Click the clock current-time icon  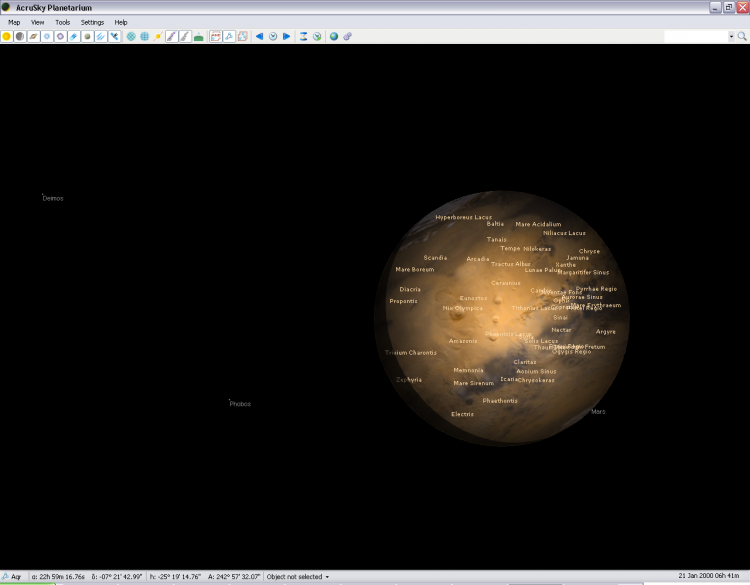click(273, 36)
